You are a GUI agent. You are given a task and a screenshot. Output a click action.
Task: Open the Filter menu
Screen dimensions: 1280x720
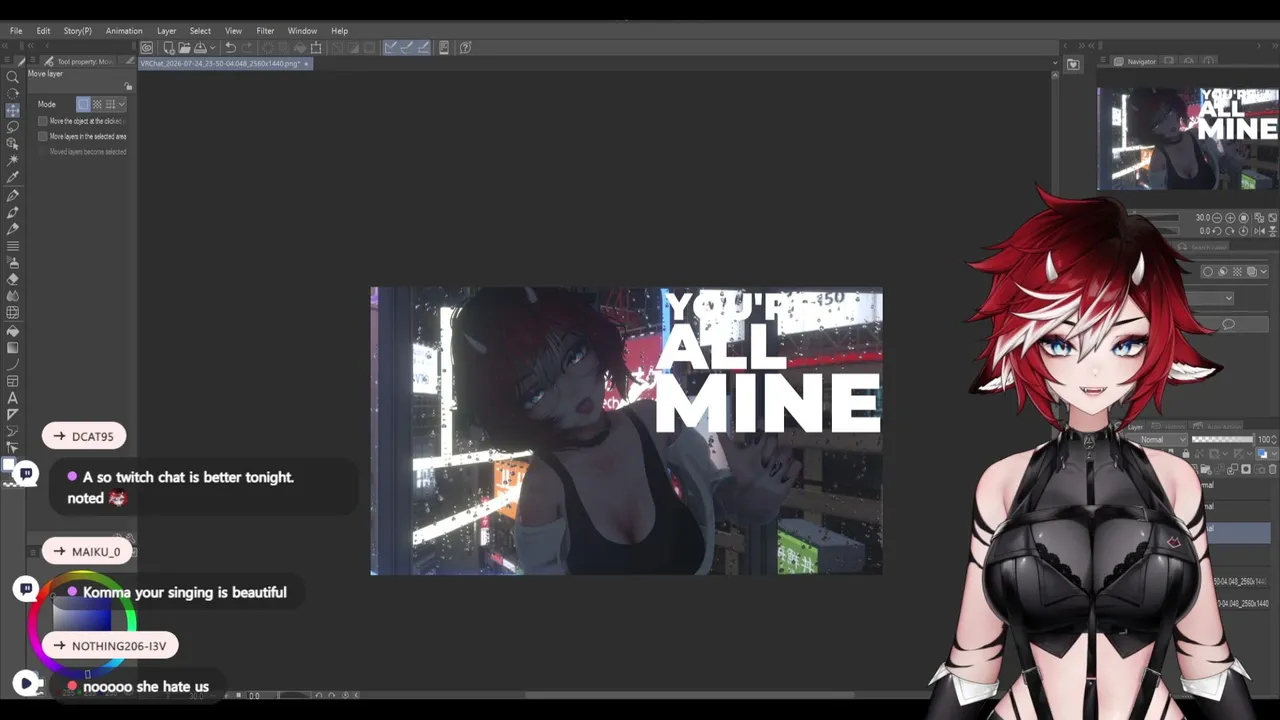(265, 31)
